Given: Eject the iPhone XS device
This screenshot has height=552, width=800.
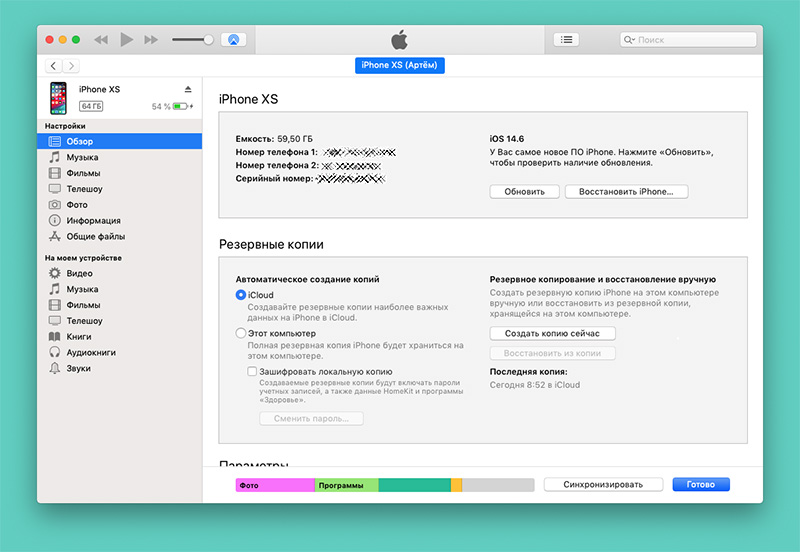Looking at the screenshot, I should (188, 89).
